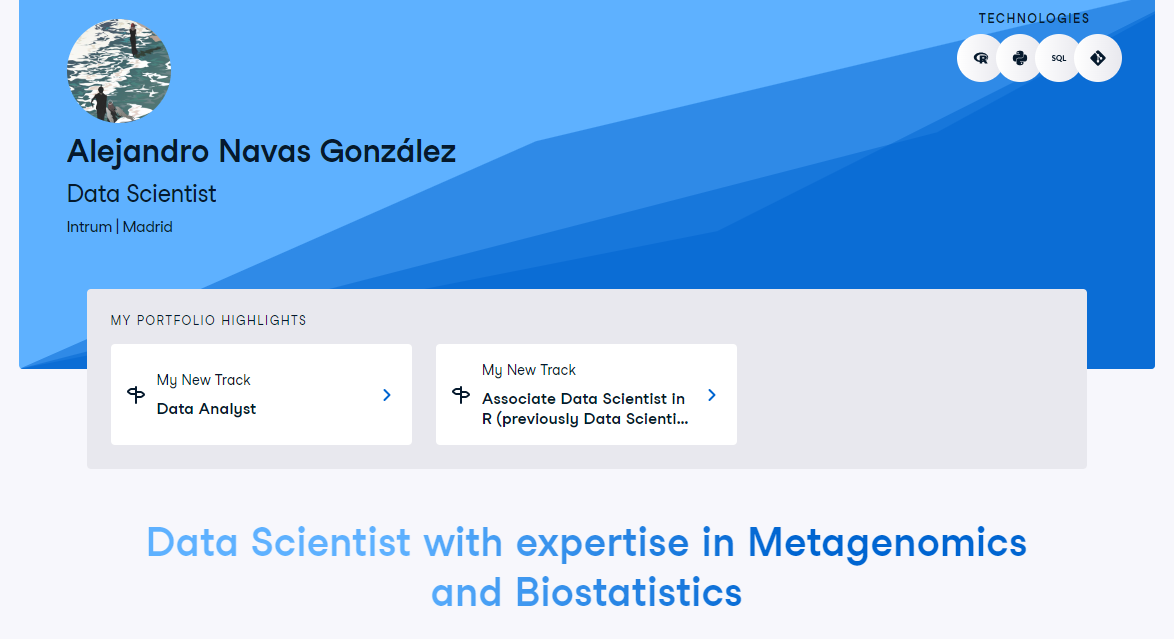The image size is (1174, 639).
Task: Click the R language technology icon
Action: tap(981, 58)
